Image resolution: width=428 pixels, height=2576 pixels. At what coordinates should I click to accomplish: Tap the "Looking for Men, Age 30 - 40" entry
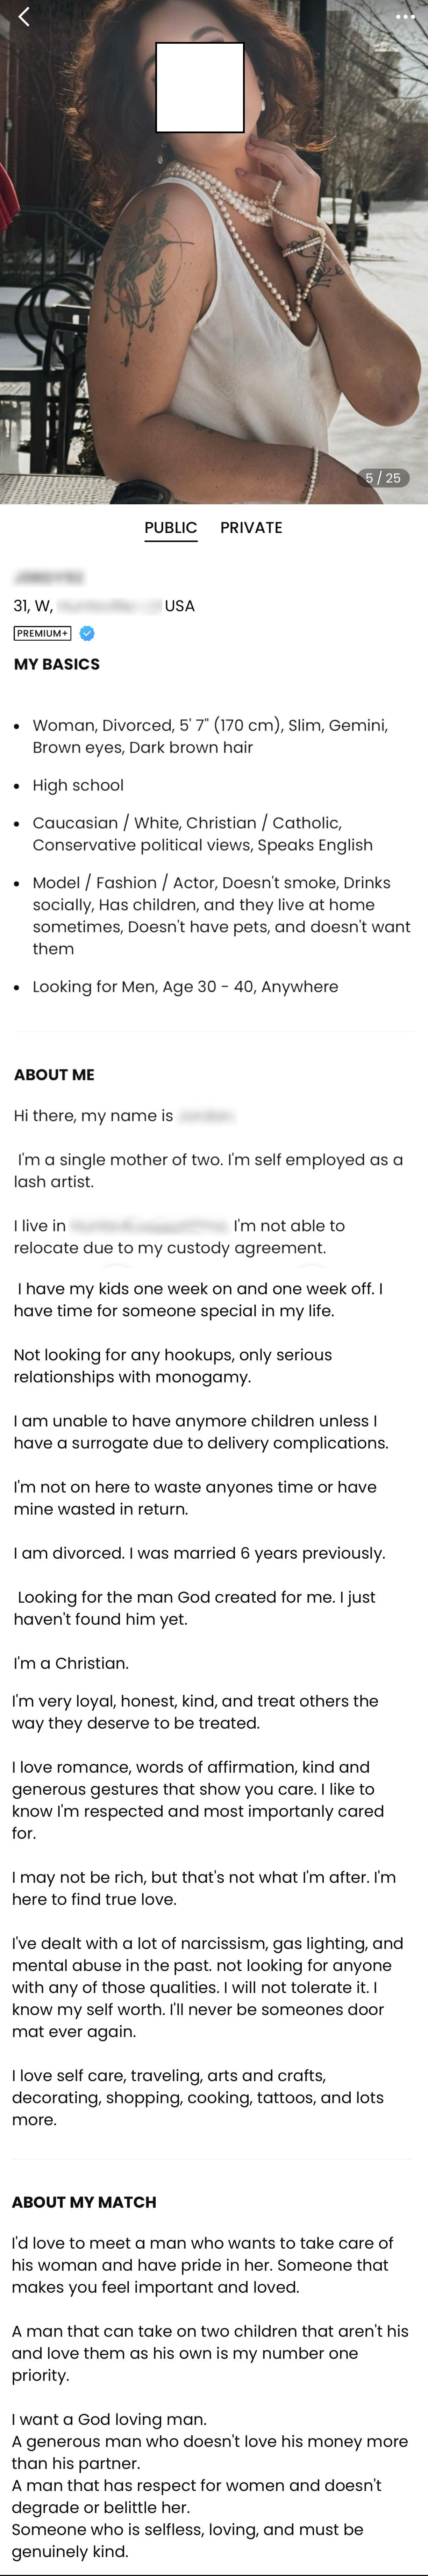tap(185, 987)
